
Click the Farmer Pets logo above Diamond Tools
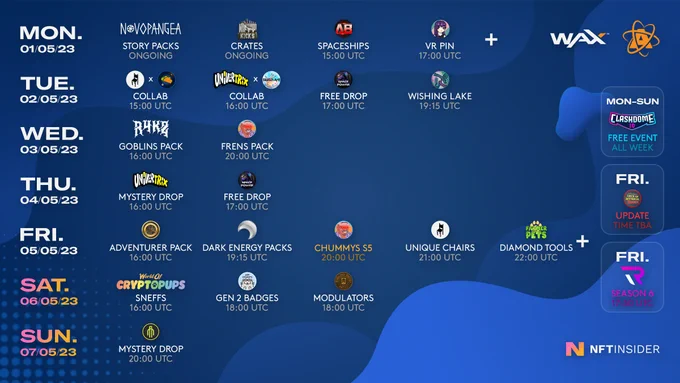536,230
